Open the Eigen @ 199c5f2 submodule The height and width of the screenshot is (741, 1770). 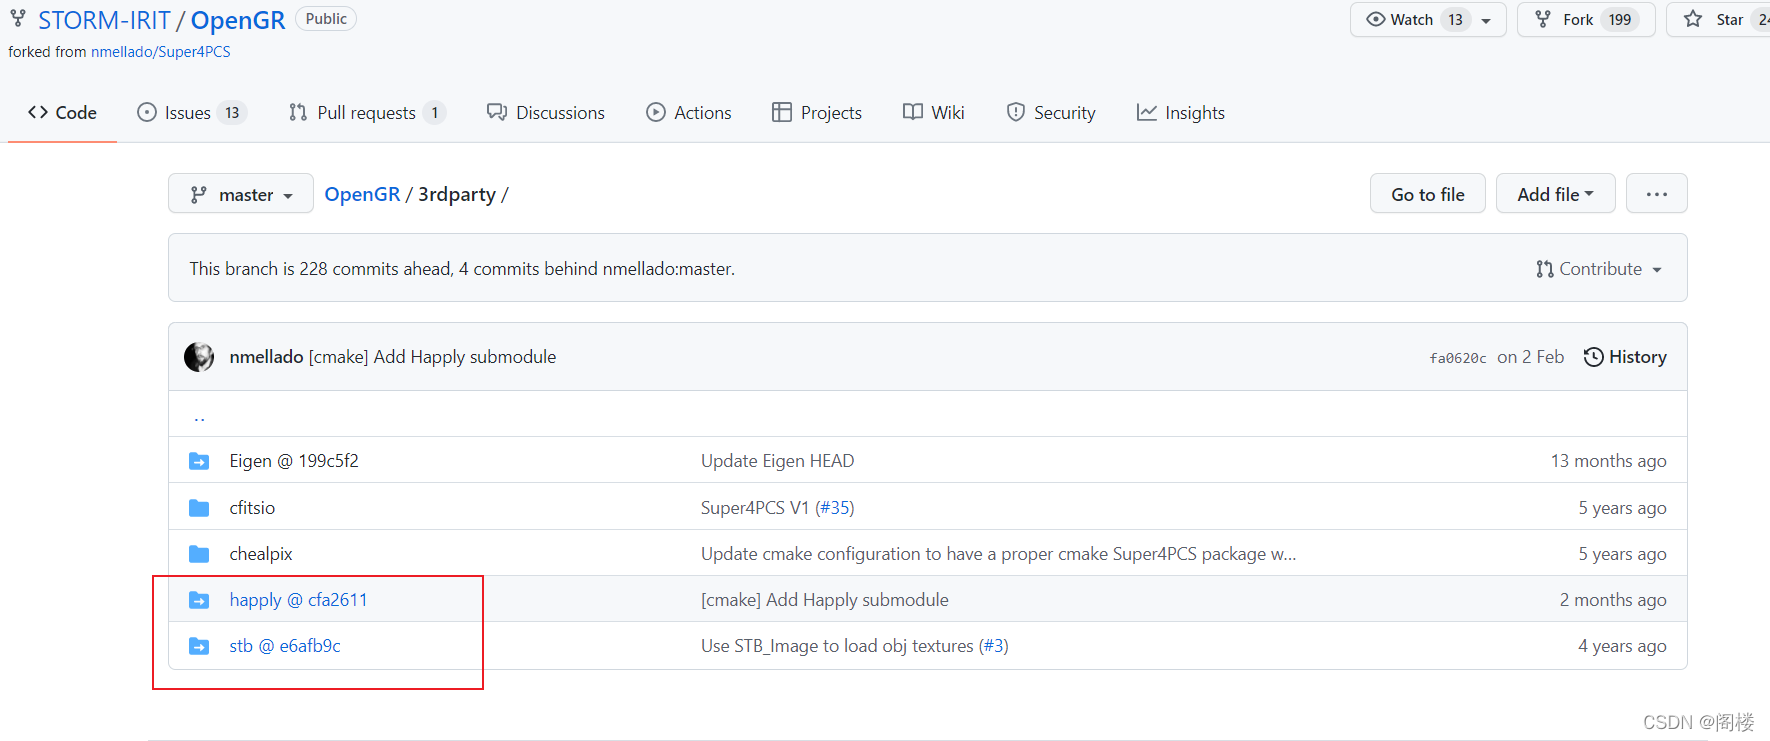tap(294, 461)
